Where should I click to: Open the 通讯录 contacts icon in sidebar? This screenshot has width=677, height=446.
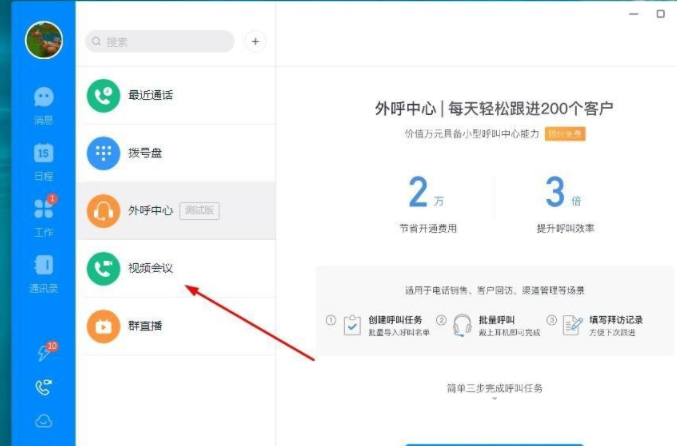tap(44, 265)
